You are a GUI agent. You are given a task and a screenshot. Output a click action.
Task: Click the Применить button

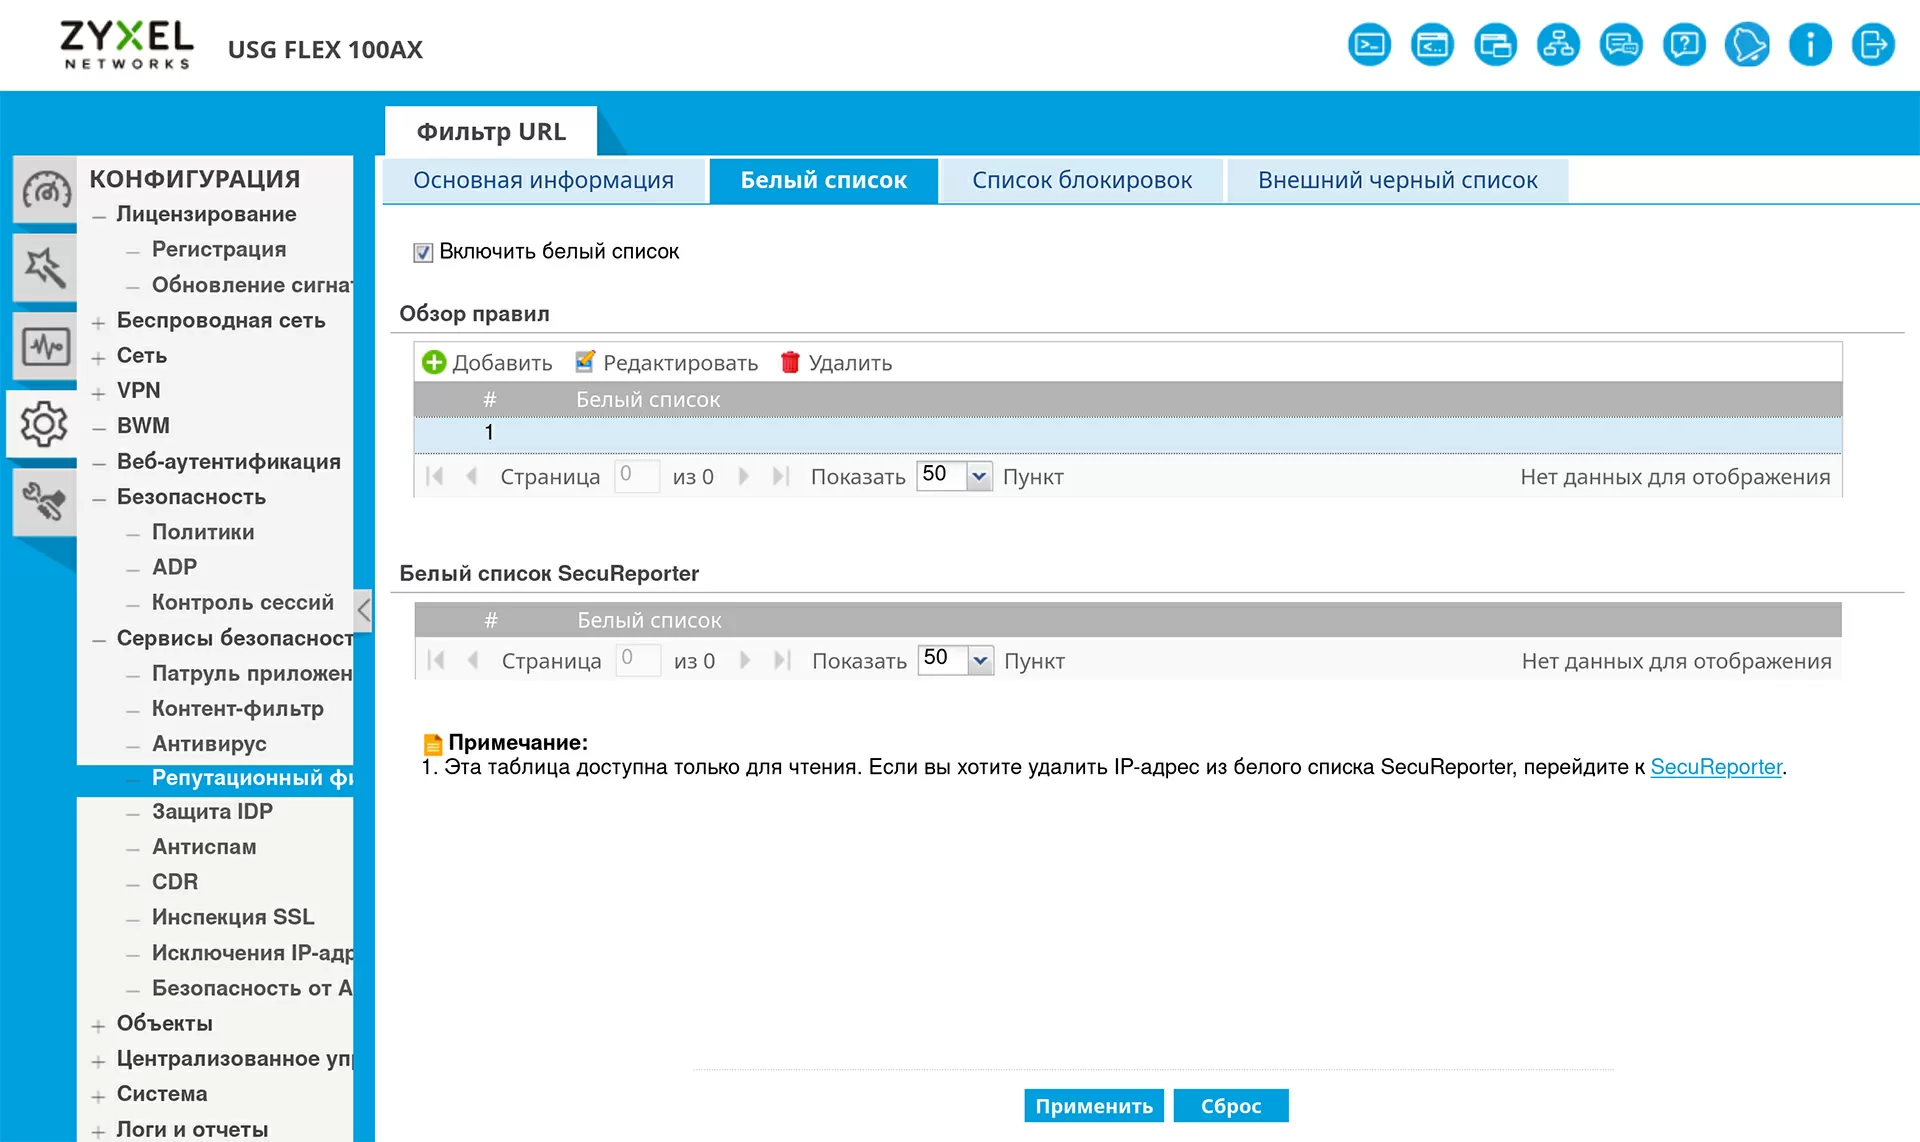pos(1094,1105)
